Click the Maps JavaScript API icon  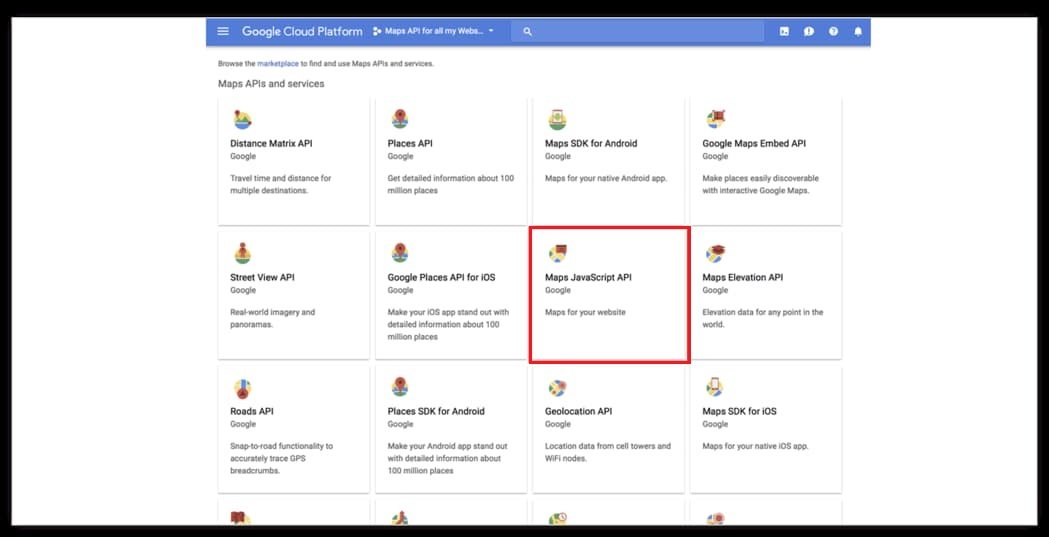(x=557, y=253)
